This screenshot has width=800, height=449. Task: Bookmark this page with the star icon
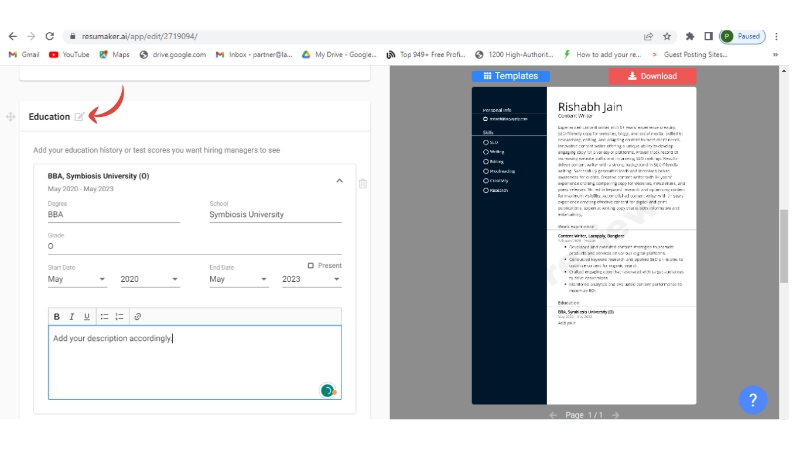(667, 36)
